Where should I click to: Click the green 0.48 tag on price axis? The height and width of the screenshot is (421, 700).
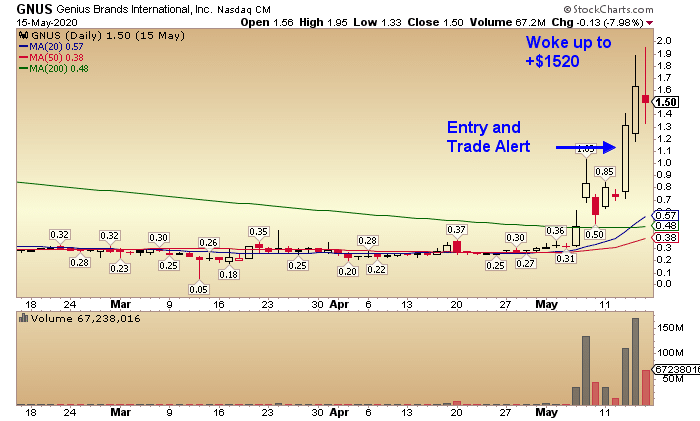666,226
